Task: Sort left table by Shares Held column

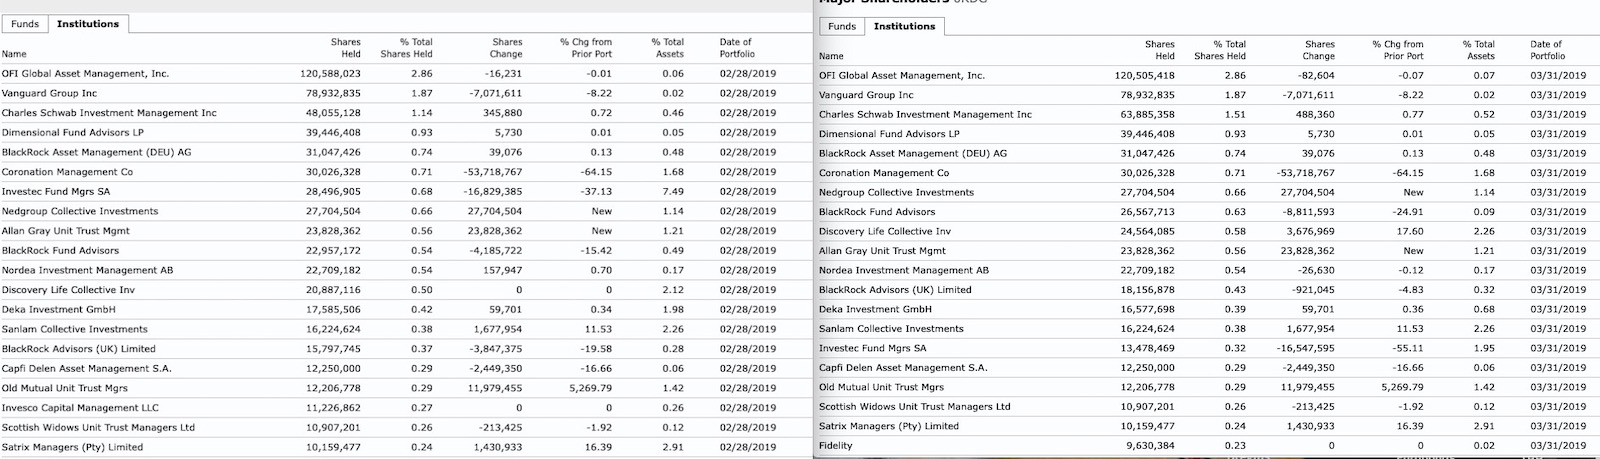Action: click(x=345, y=48)
